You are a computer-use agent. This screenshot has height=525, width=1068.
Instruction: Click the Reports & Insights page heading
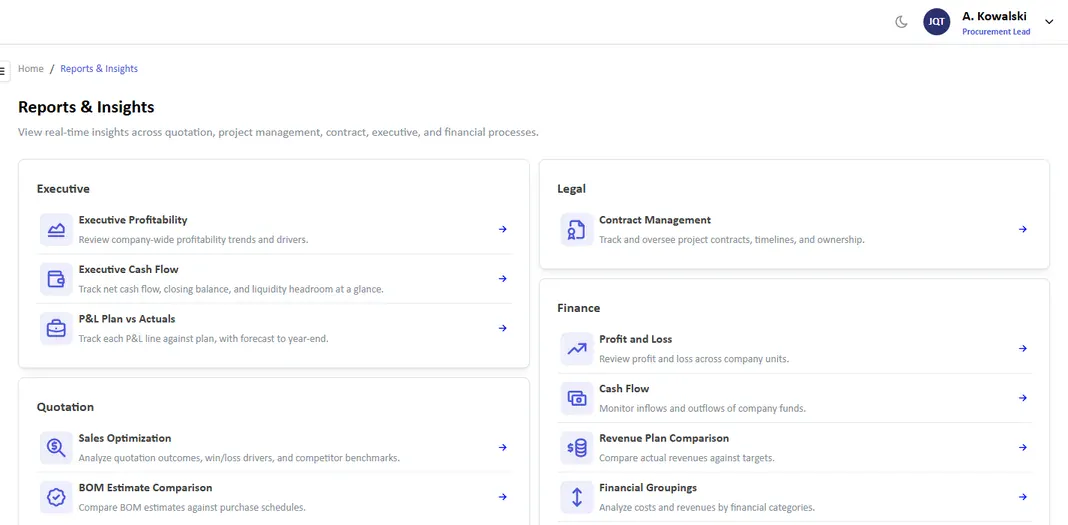click(x=86, y=107)
